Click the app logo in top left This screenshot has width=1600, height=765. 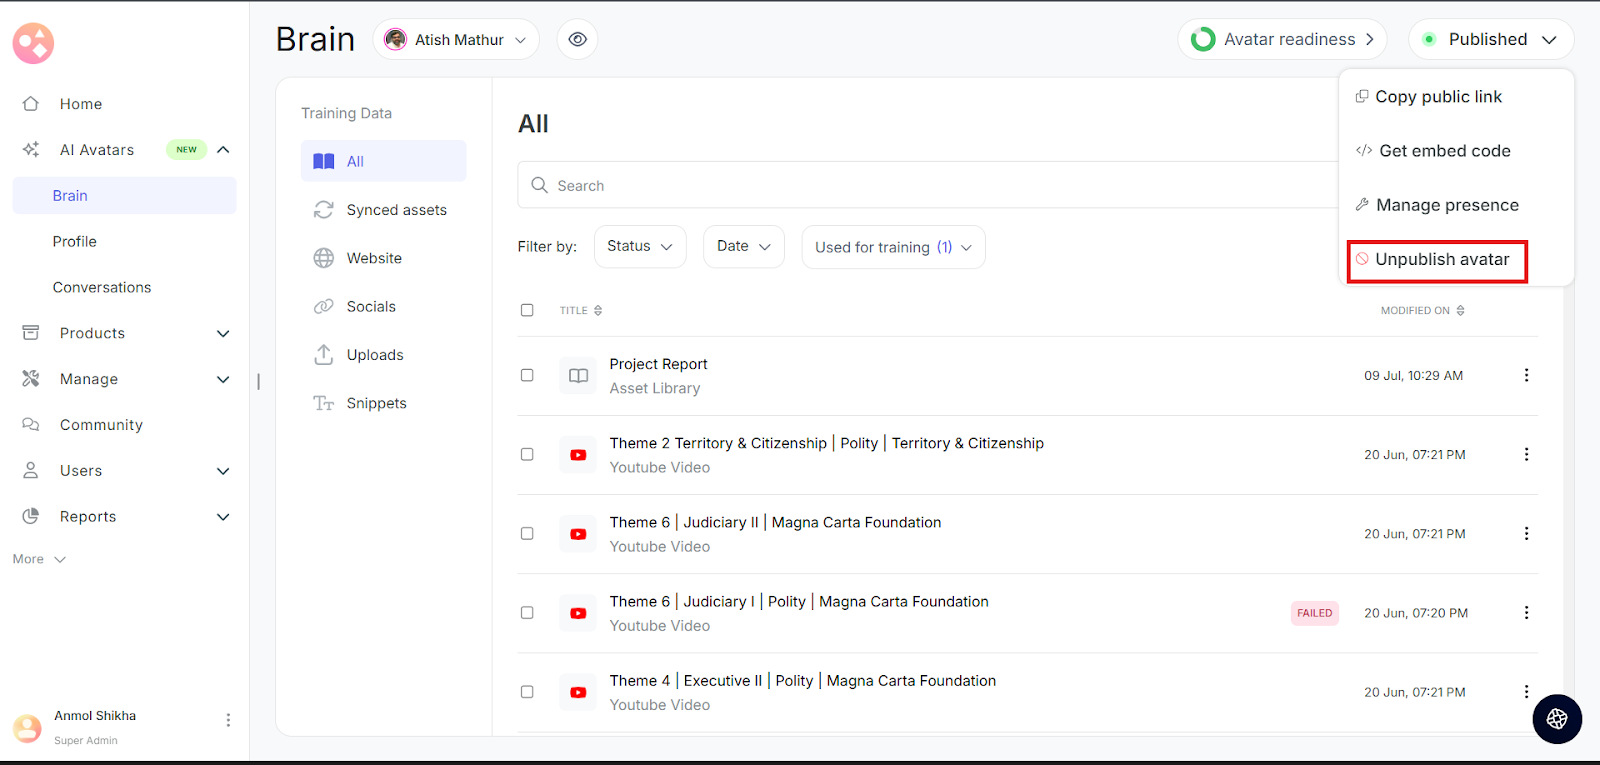pos(33,43)
